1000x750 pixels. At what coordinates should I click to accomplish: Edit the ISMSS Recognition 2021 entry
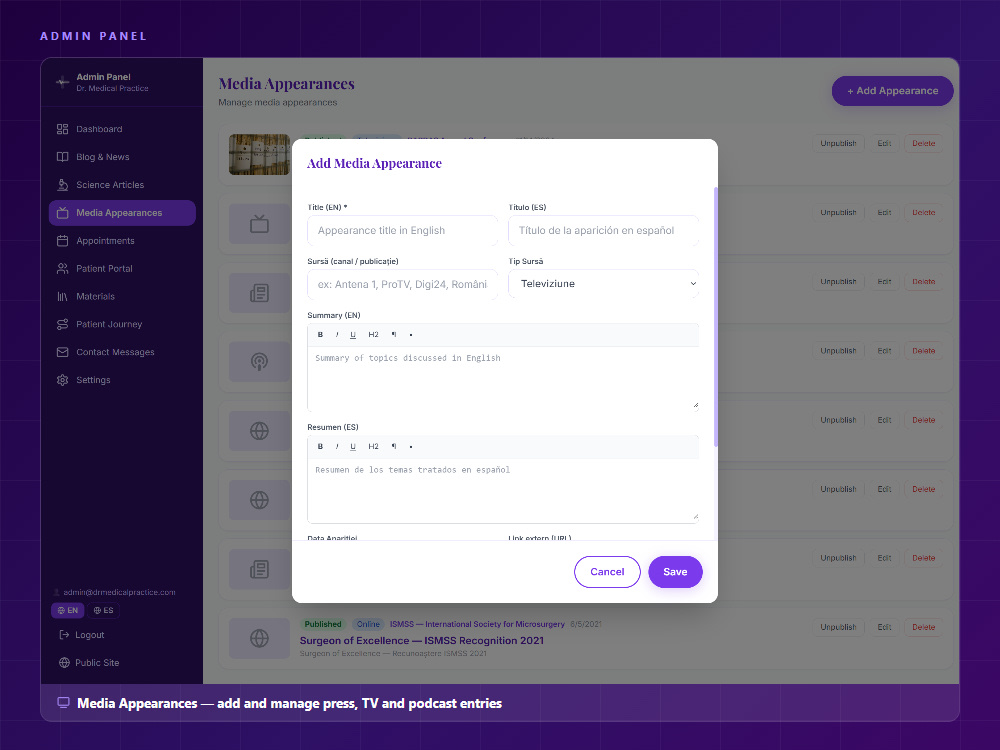(884, 628)
